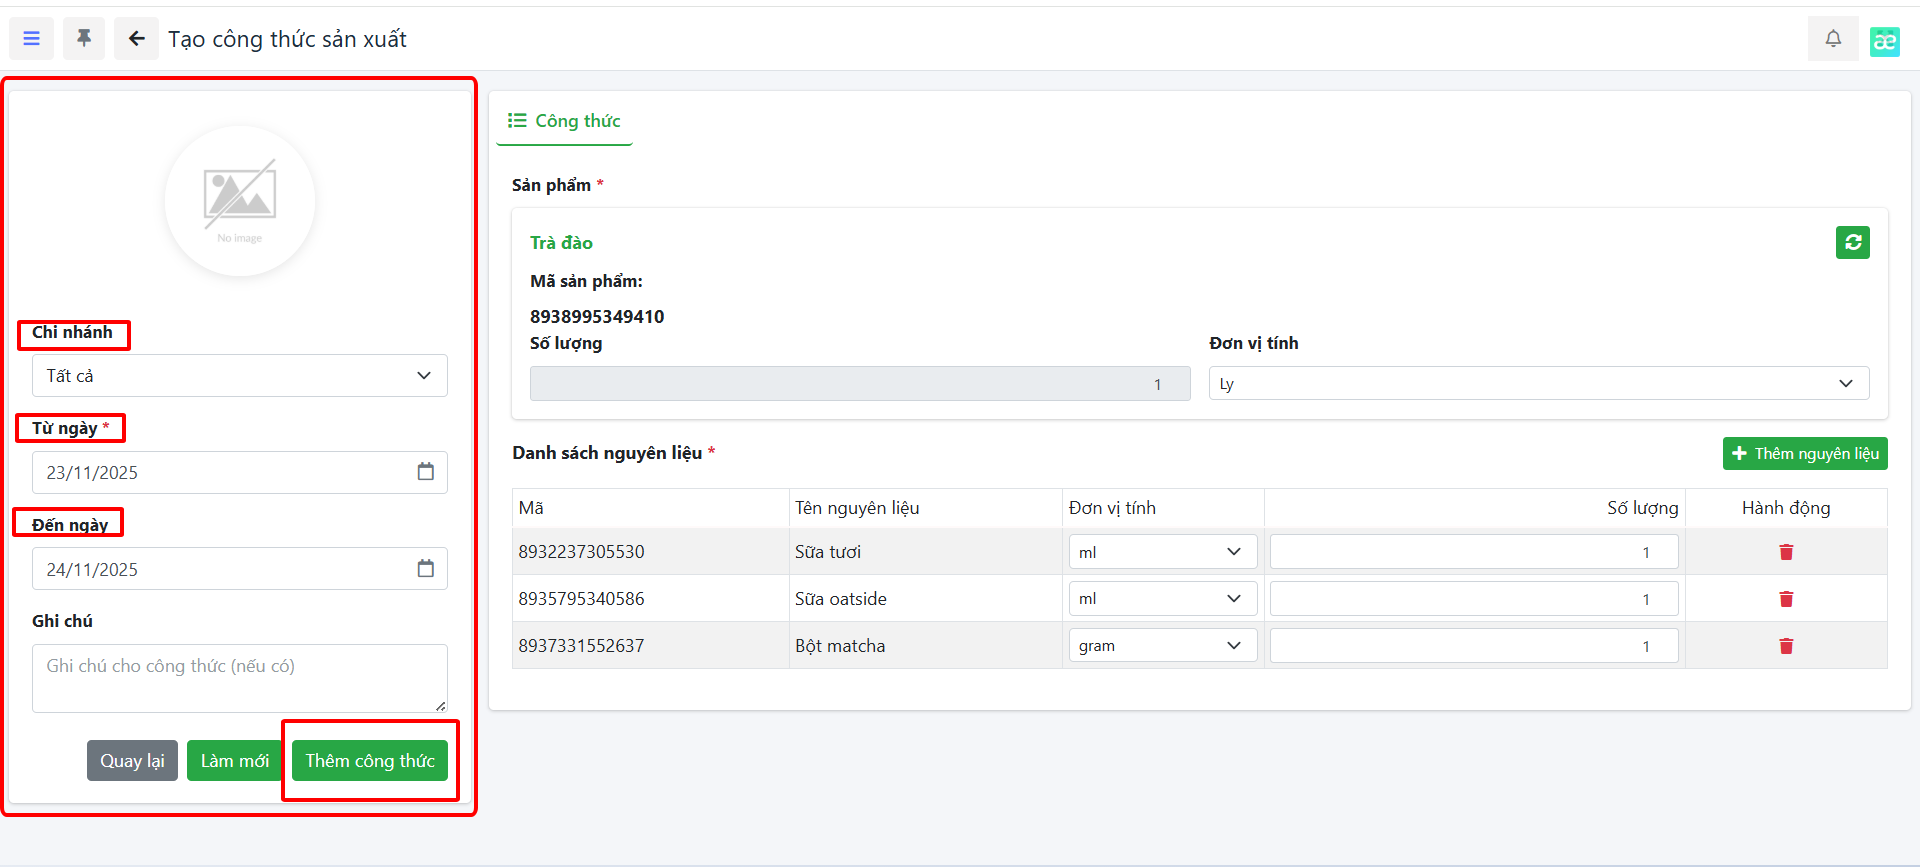Open the product Đơn vị tính dropdown
1920x867 pixels.
[x=1538, y=384]
